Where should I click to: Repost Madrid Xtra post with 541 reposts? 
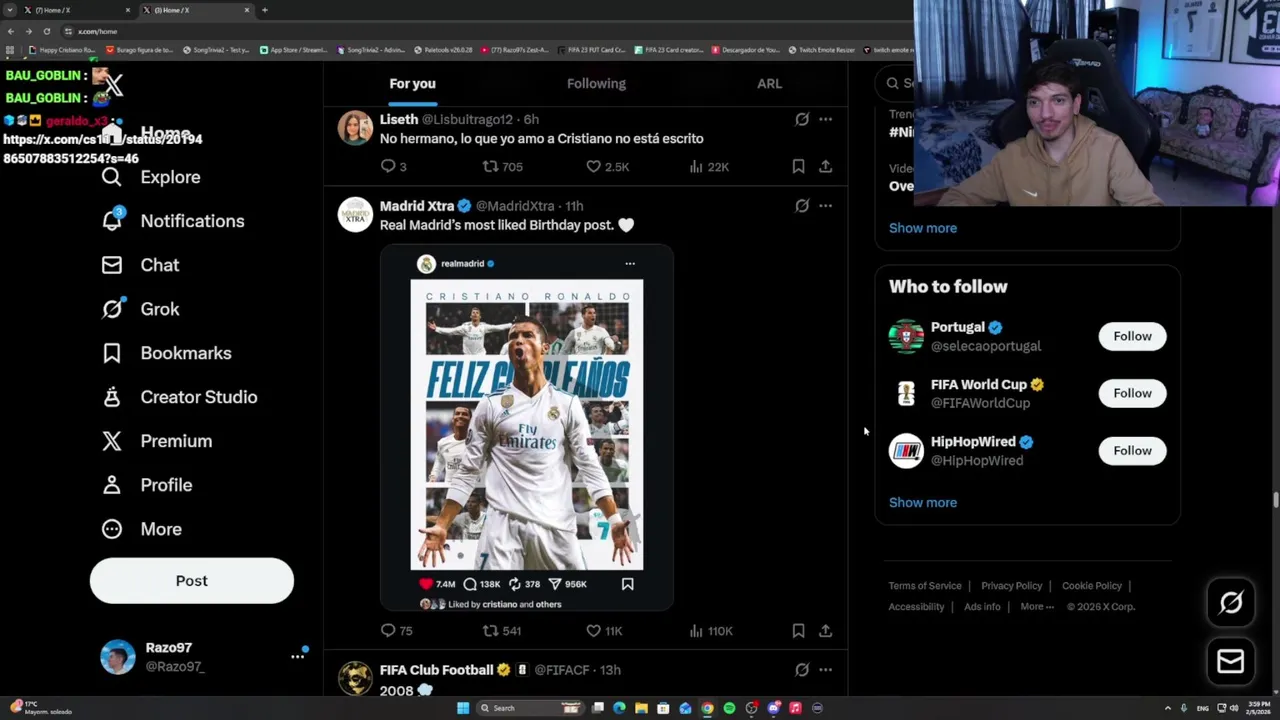pos(501,630)
